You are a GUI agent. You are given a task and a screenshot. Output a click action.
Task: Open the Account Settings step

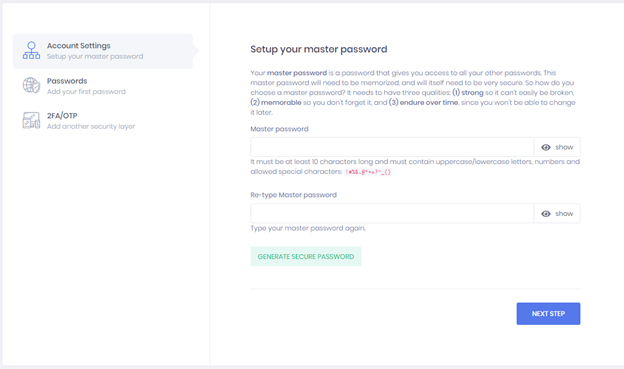103,51
